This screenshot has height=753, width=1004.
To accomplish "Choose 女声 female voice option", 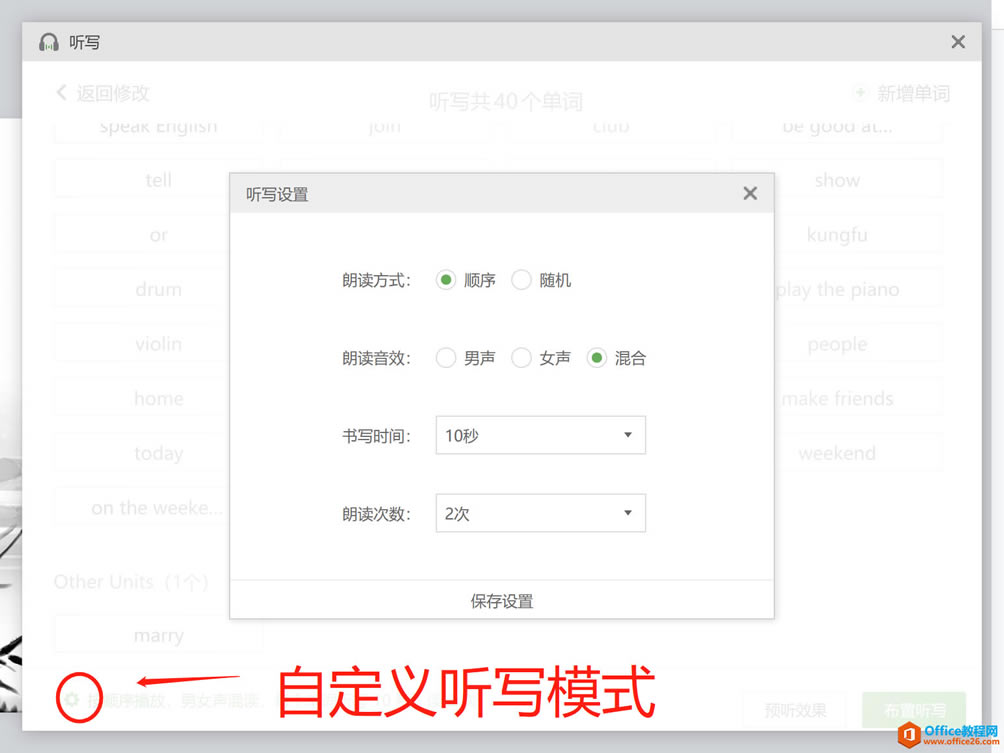I will pos(521,358).
